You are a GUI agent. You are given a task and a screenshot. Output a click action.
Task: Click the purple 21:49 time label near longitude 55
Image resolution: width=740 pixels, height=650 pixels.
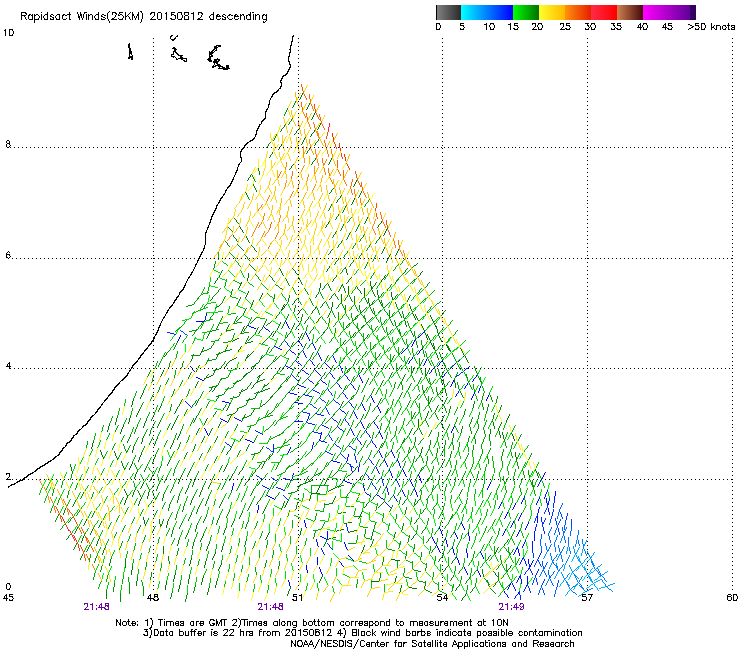coord(512,607)
